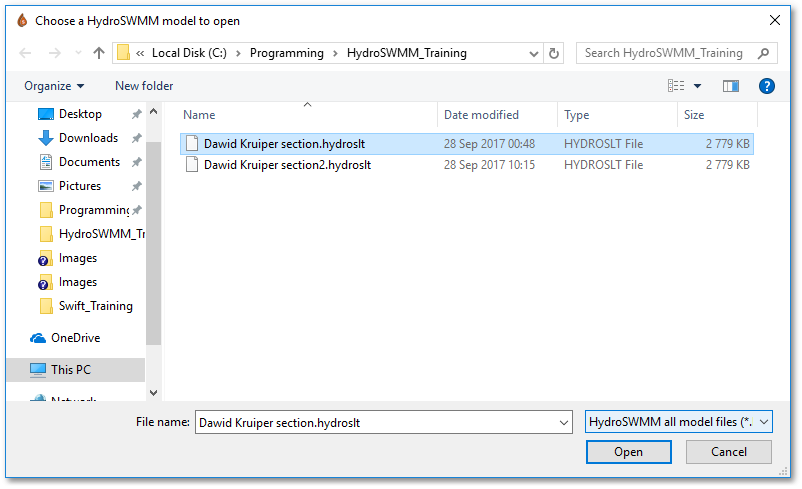Viewport: 802px width, 489px height.
Task: Open Swift_Training folder in navigation pane
Action: tap(96, 306)
